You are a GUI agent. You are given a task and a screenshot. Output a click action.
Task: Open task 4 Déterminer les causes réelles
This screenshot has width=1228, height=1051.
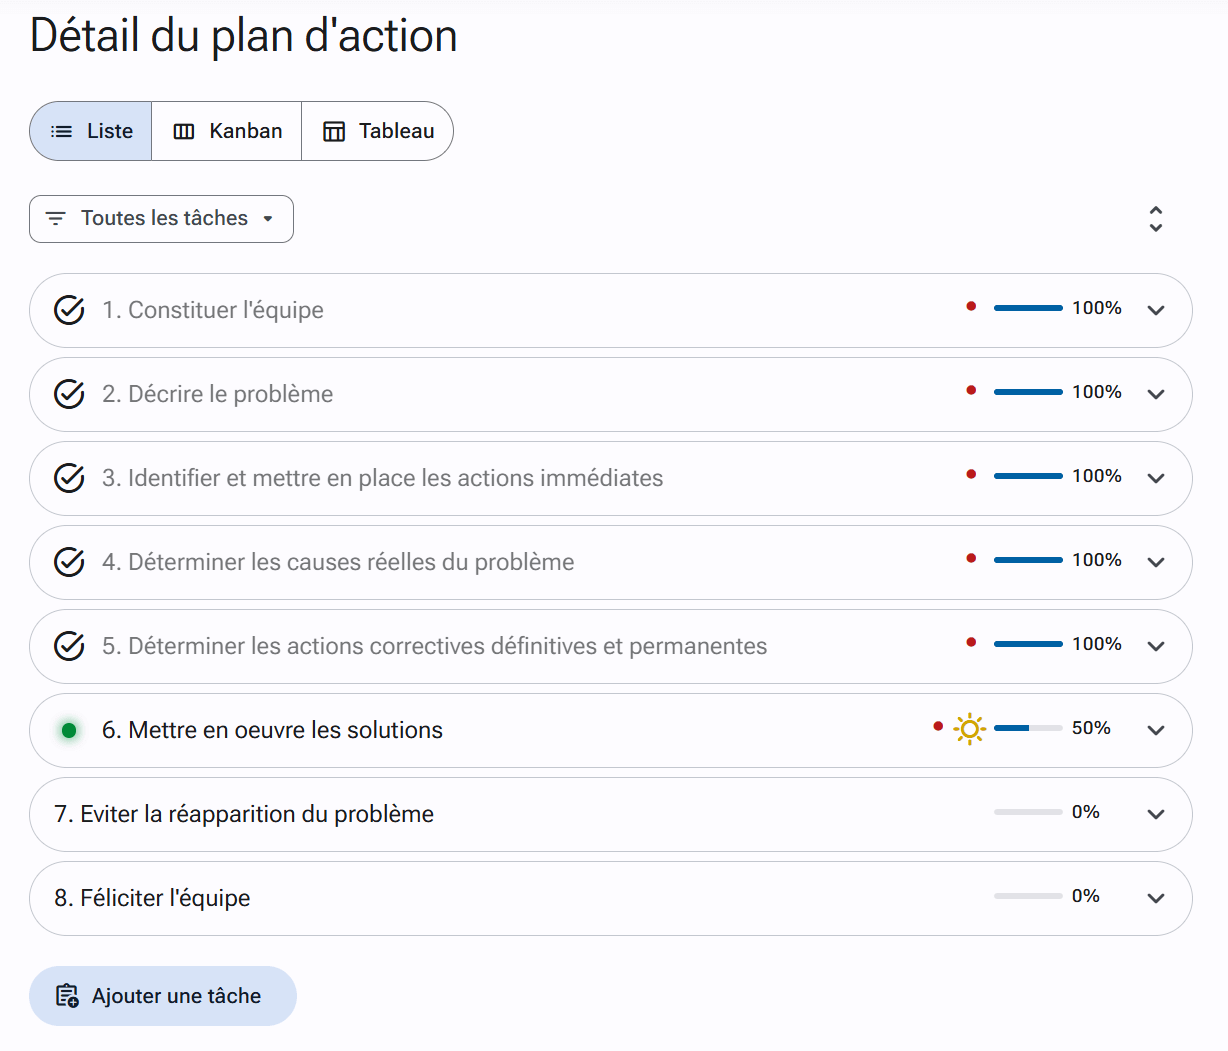[x=338, y=562]
